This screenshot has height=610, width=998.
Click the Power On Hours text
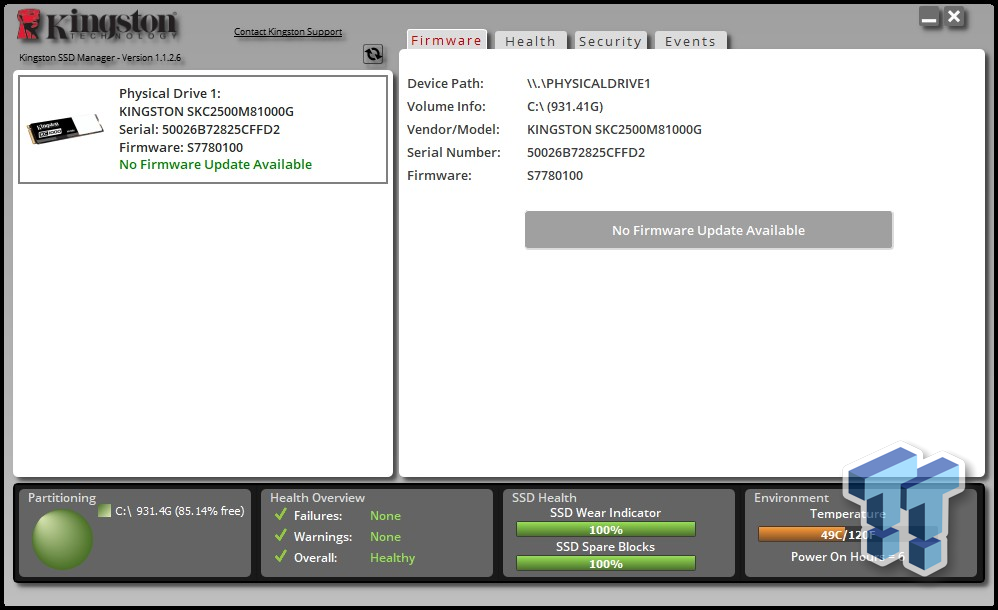coord(848,557)
